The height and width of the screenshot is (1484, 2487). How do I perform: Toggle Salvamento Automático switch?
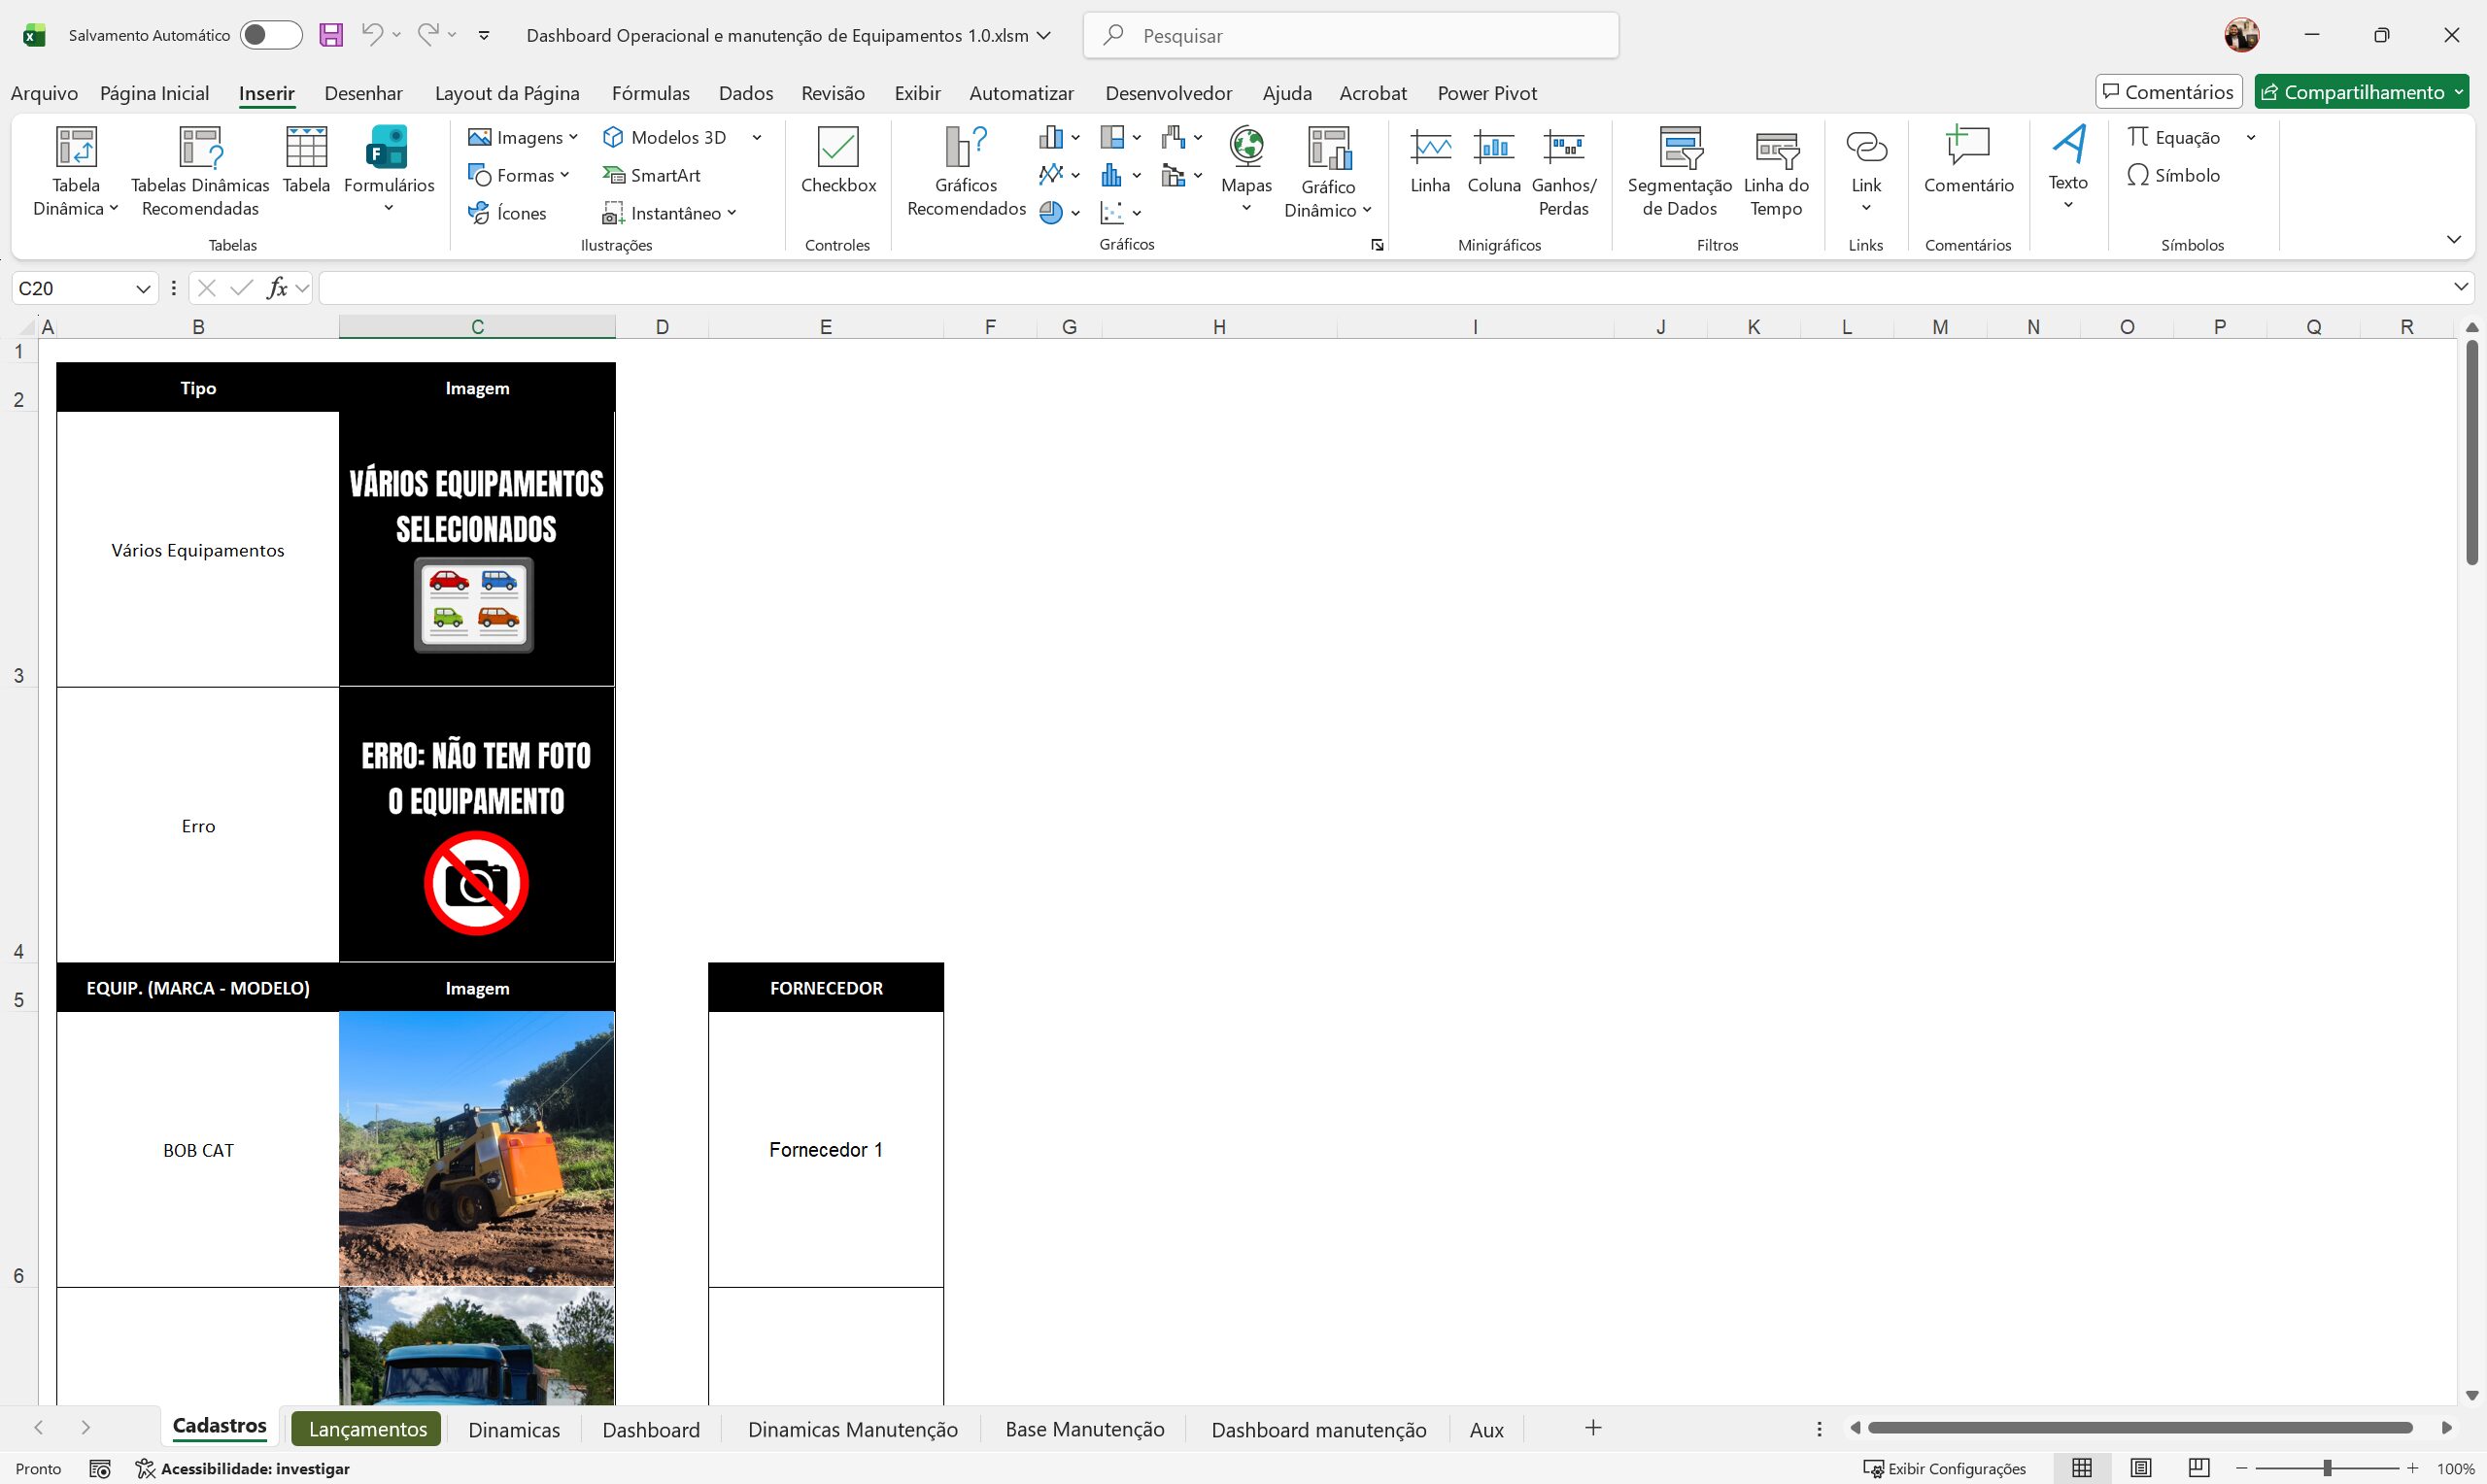coord(270,35)
